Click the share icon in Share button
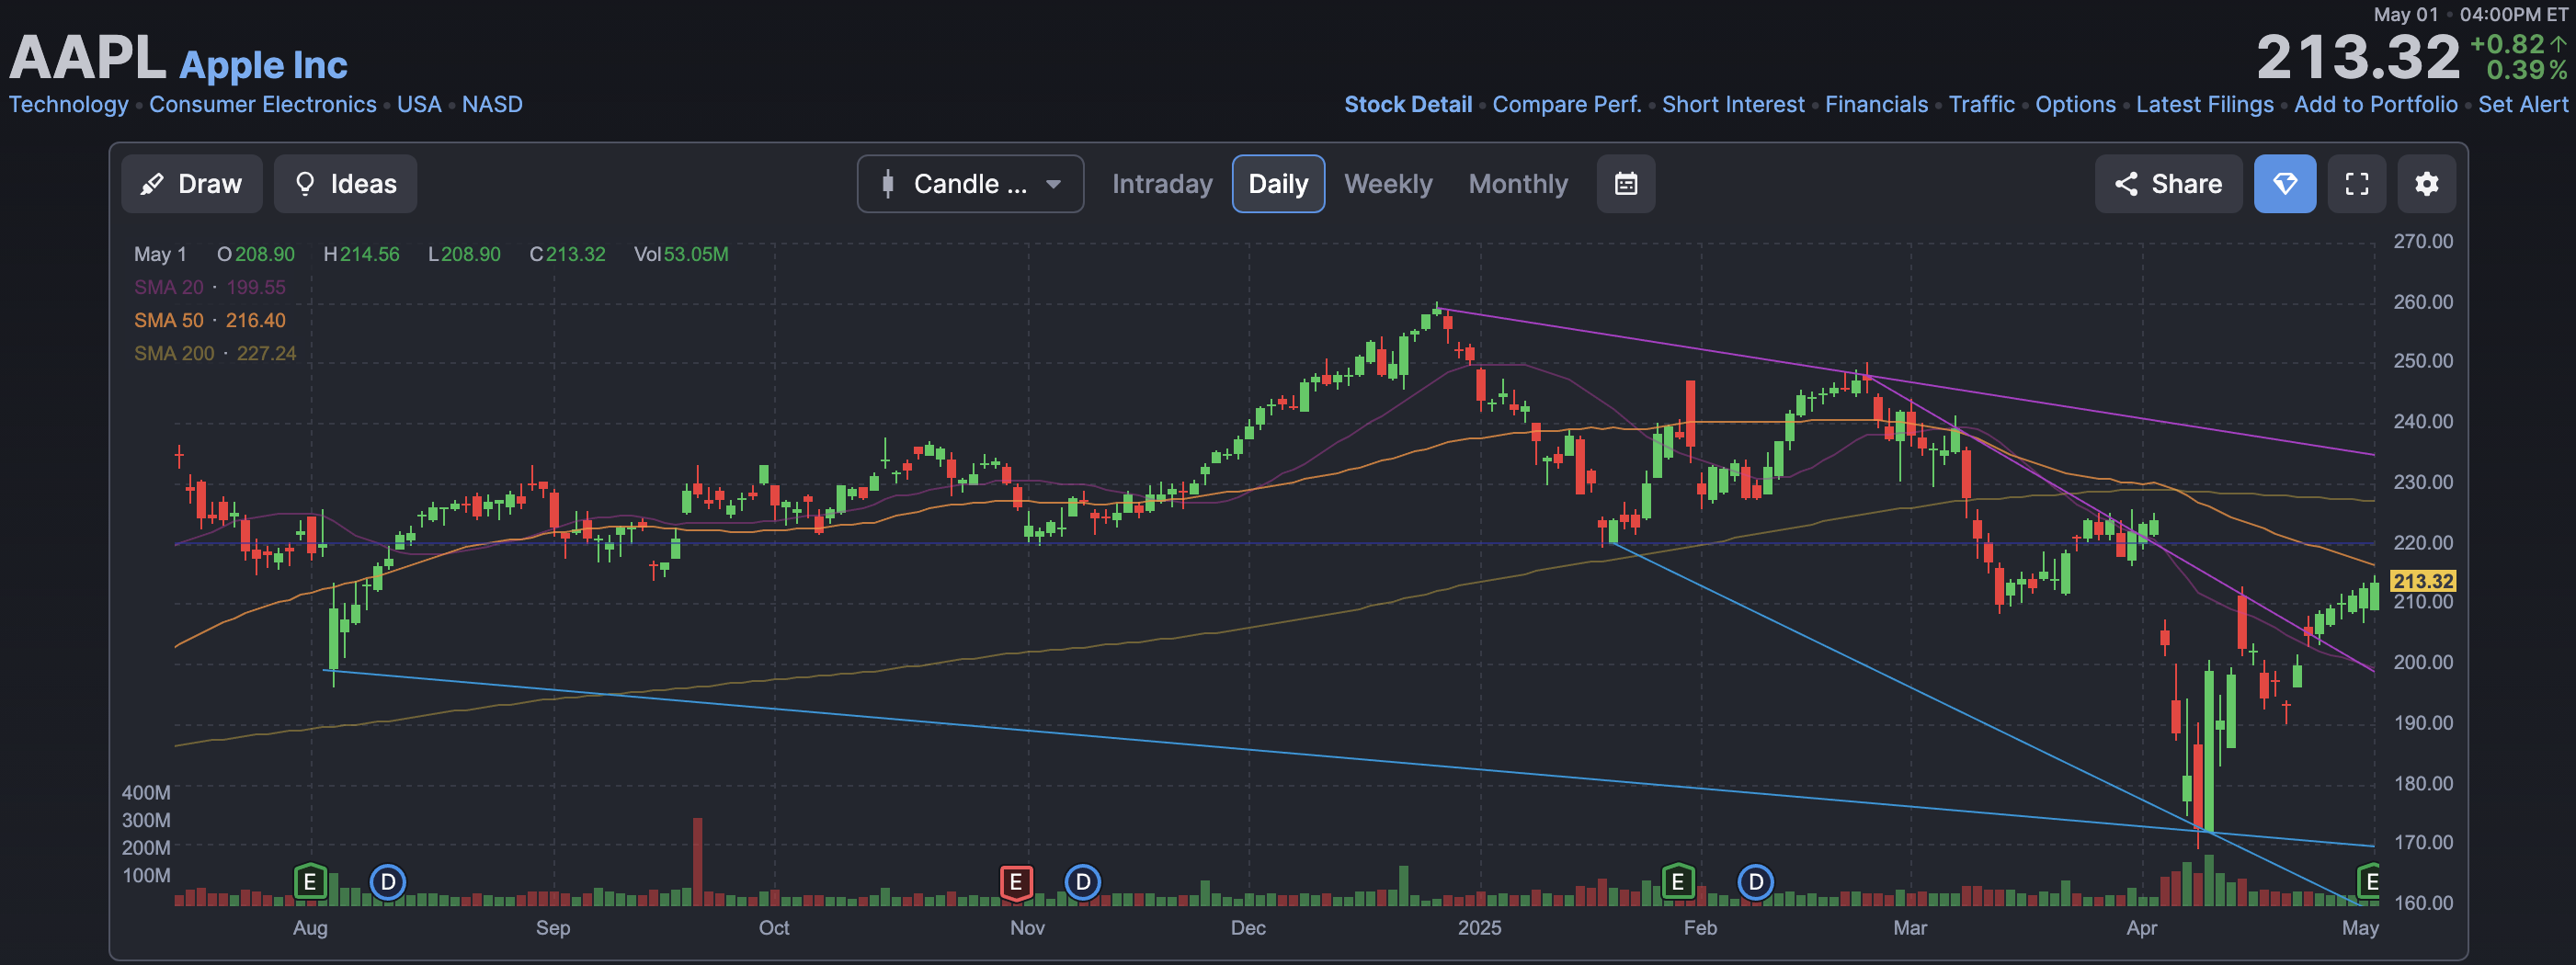The width and height of the screenshot is (2576, 965). point(2126,184)
